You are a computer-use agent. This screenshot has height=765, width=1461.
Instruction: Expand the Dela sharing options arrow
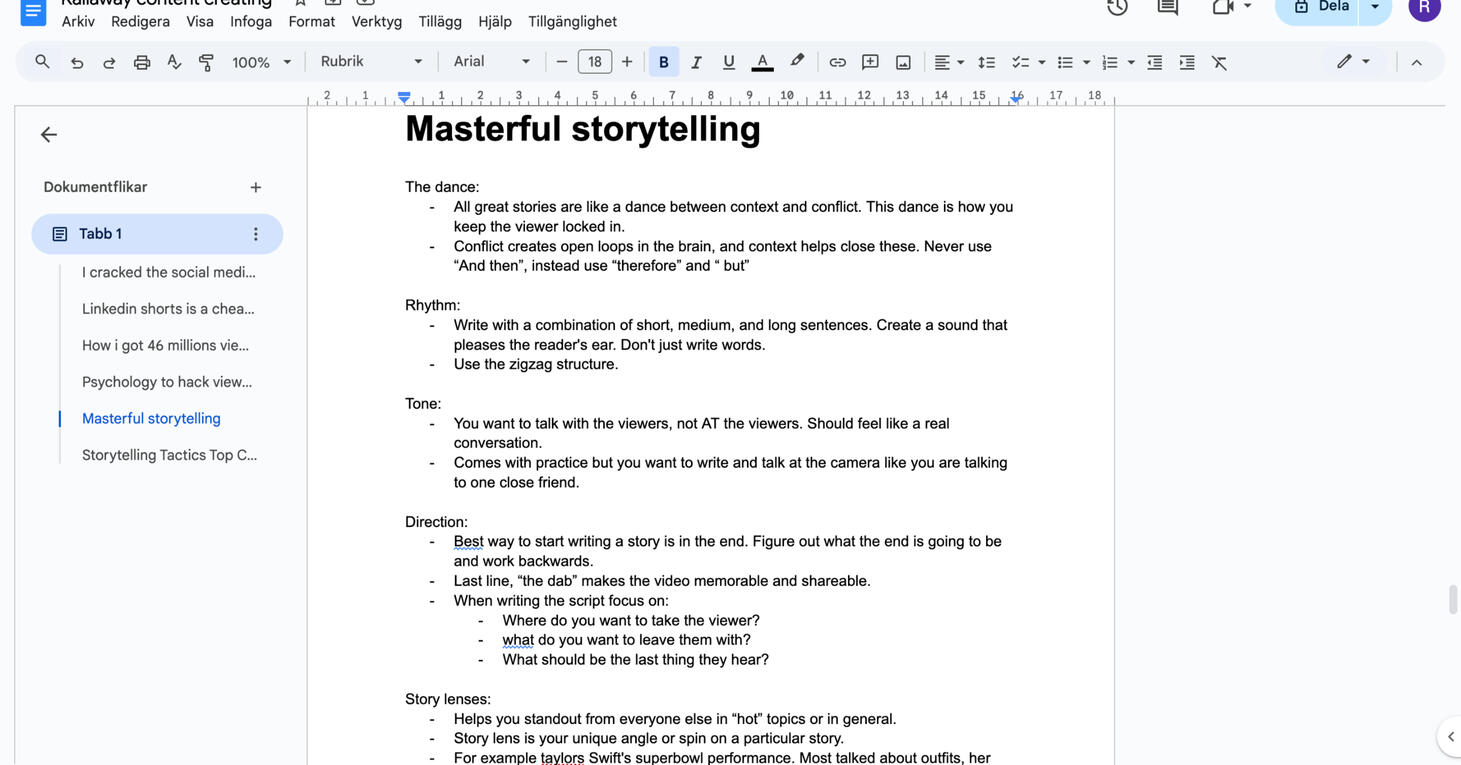point(1375,7)
